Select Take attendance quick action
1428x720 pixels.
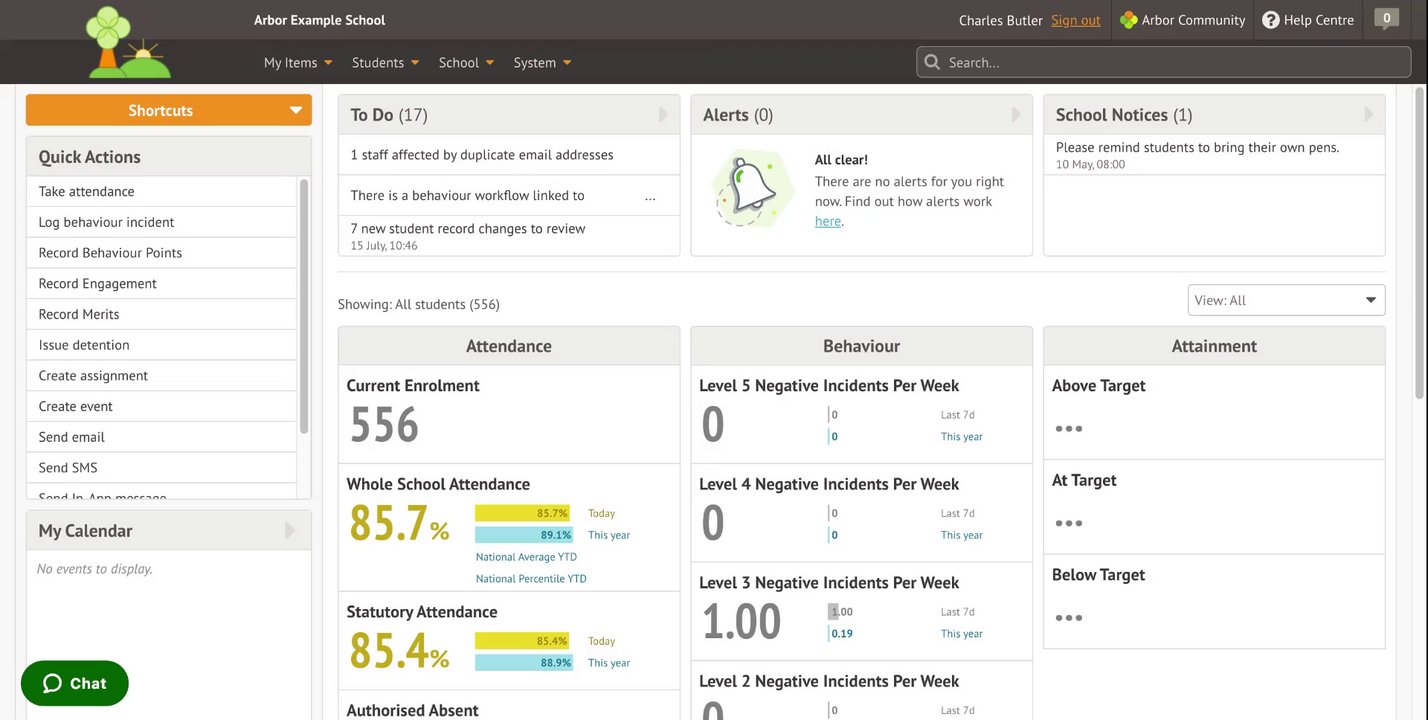pyautogui.click(x=162, y=191)
